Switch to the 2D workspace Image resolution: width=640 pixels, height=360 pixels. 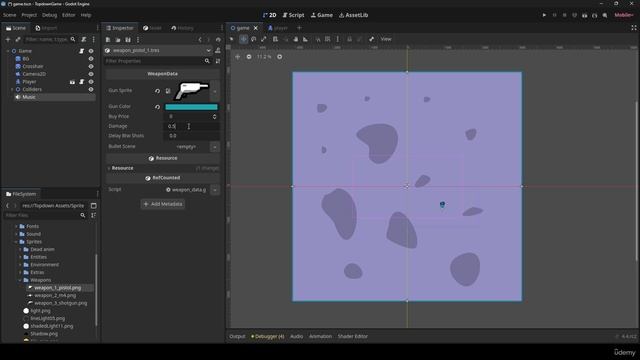[x=269, y=15]
